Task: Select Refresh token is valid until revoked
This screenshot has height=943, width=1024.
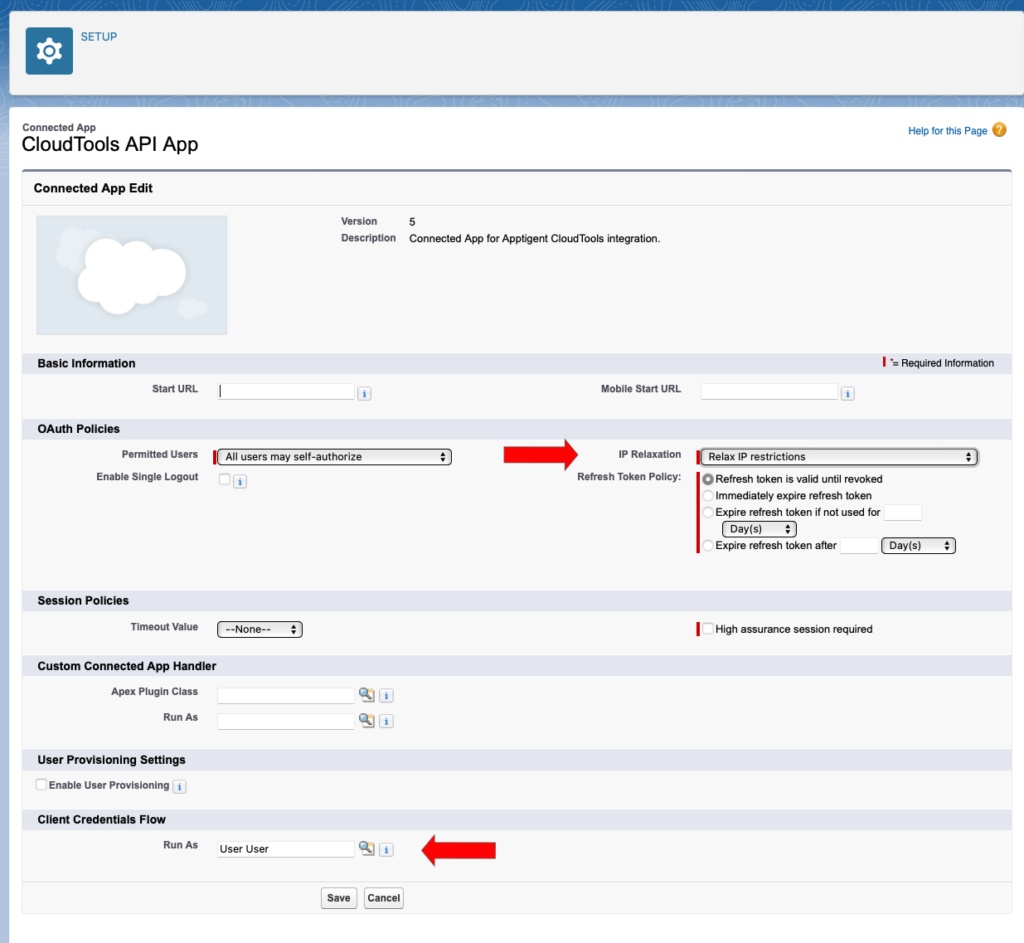Action: point(708,479)
